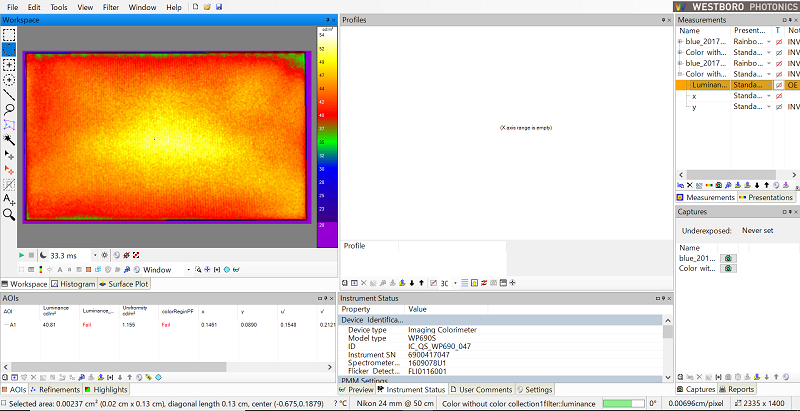
Task: Click the AOIs horizontal scrollbar
Action: point(118,367)
